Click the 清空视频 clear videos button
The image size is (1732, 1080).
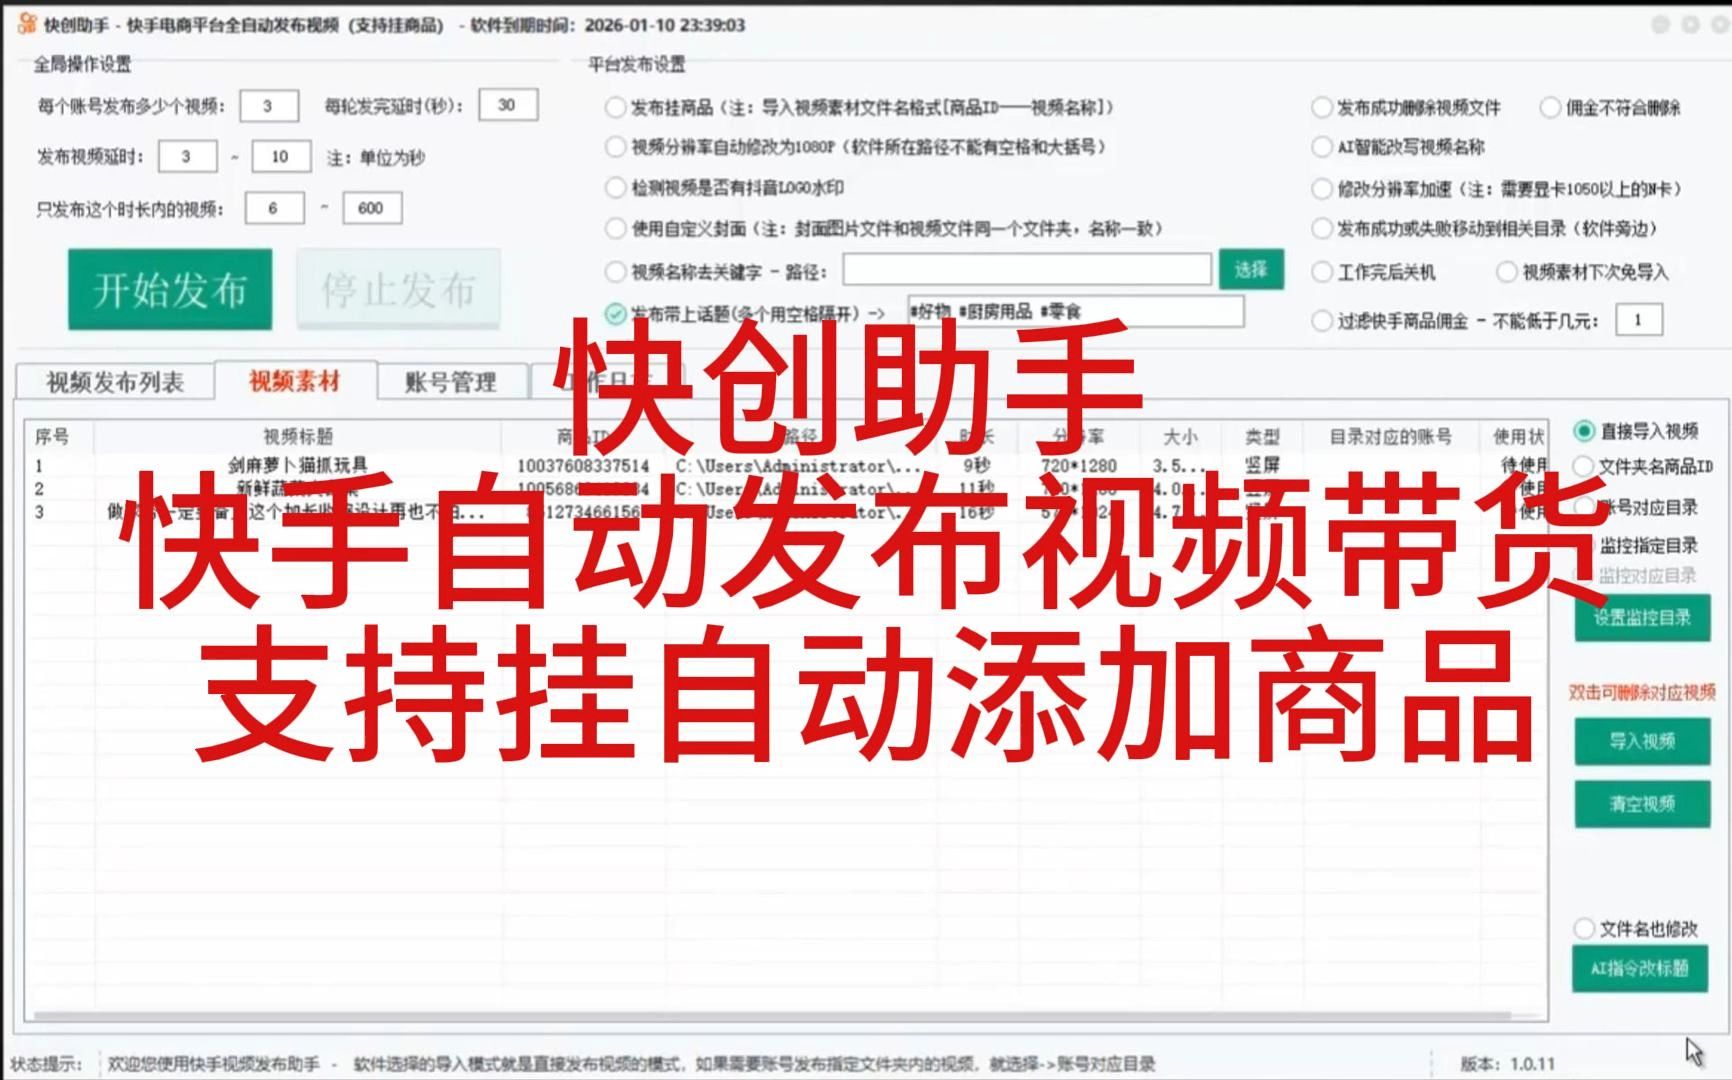tap(1642, 803)
